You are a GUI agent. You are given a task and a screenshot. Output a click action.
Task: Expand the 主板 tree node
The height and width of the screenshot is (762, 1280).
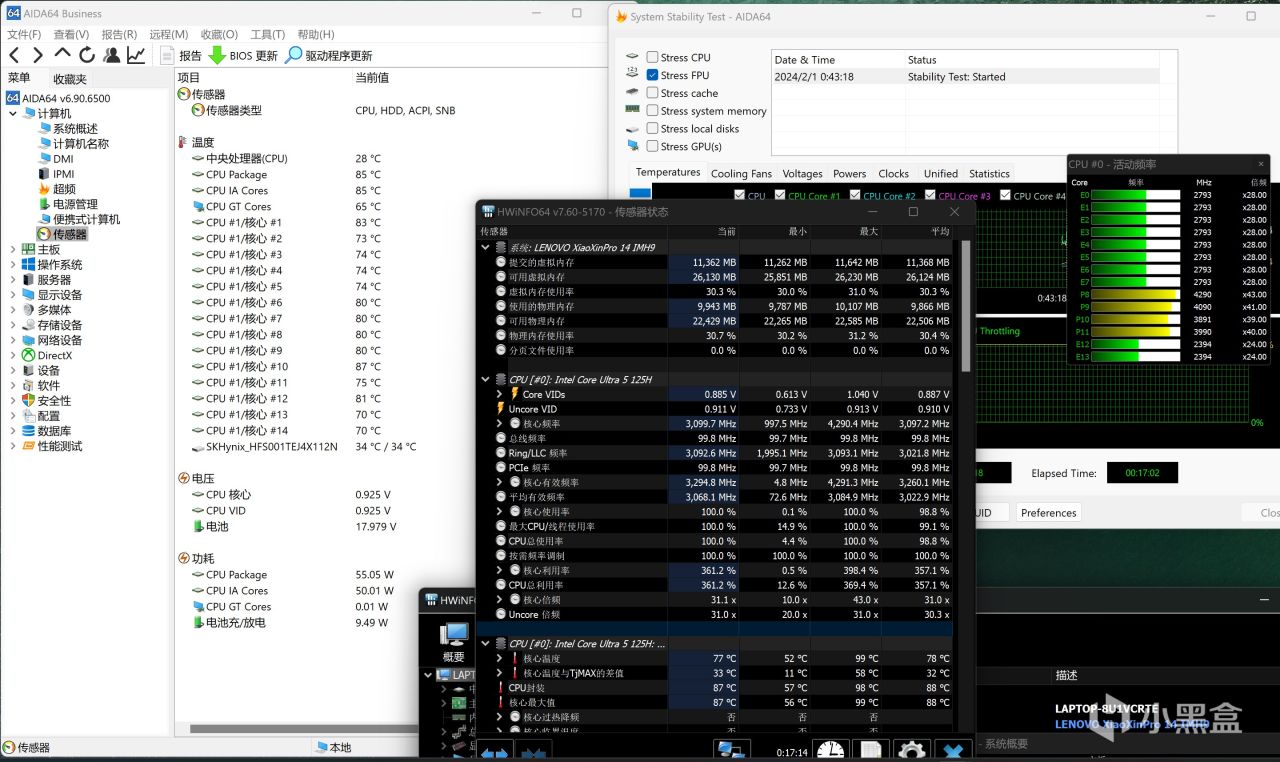click(13, 249)
